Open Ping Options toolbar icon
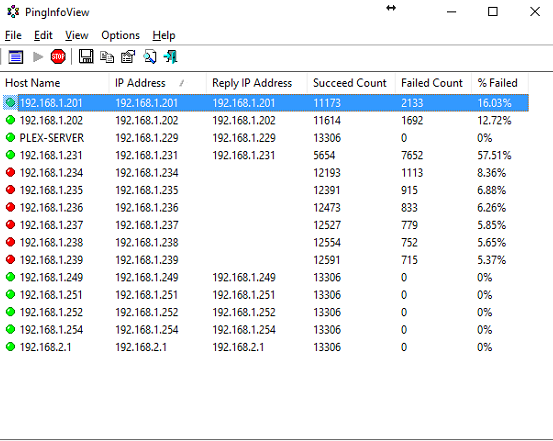Image resolution: width=553 pixels, height=441 pixels. 16,57
